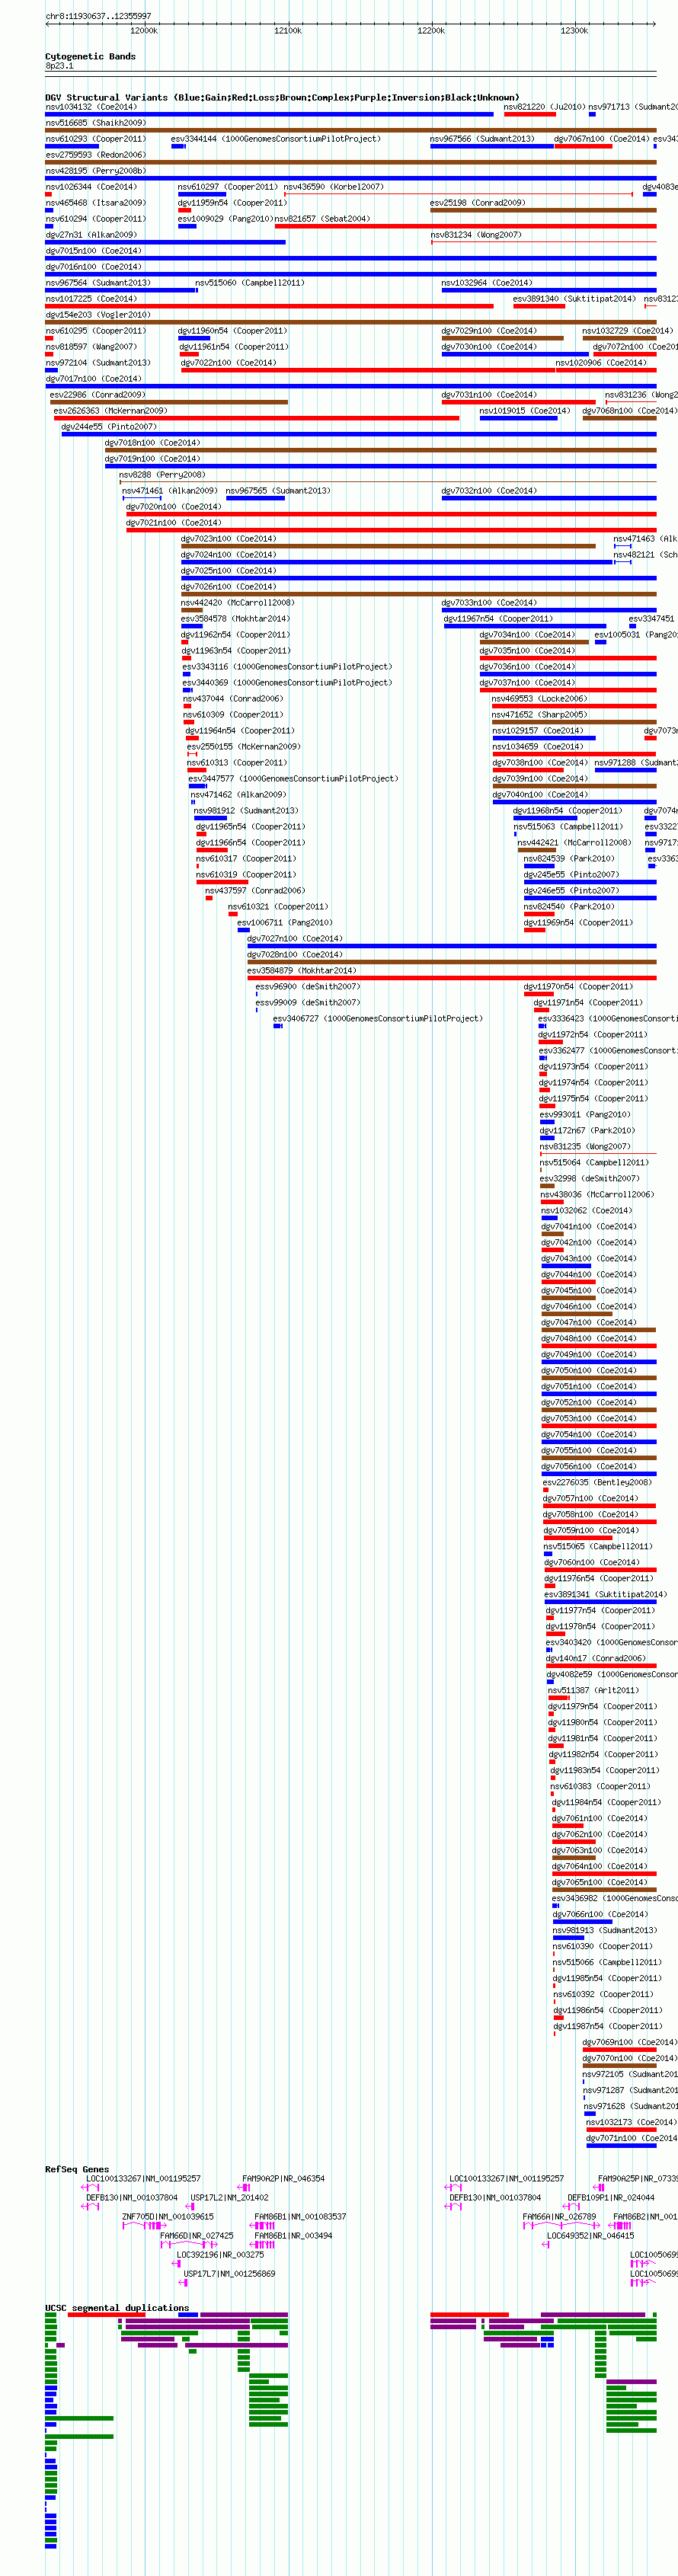Select variant esv3584879 (Mokhtar2014)
The width and height of the screenshot is (678, 2576).
(x=302, y=971)
